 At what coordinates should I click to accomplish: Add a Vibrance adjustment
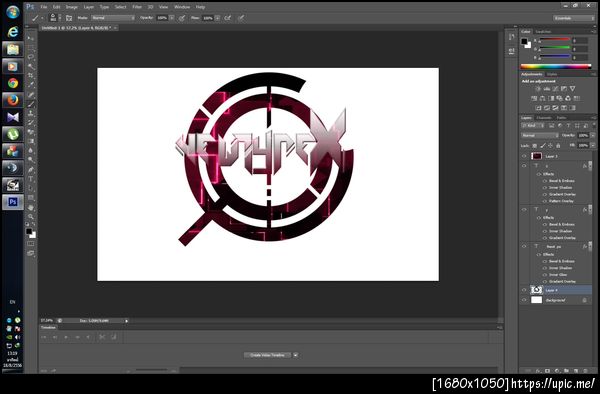point(572,89)
